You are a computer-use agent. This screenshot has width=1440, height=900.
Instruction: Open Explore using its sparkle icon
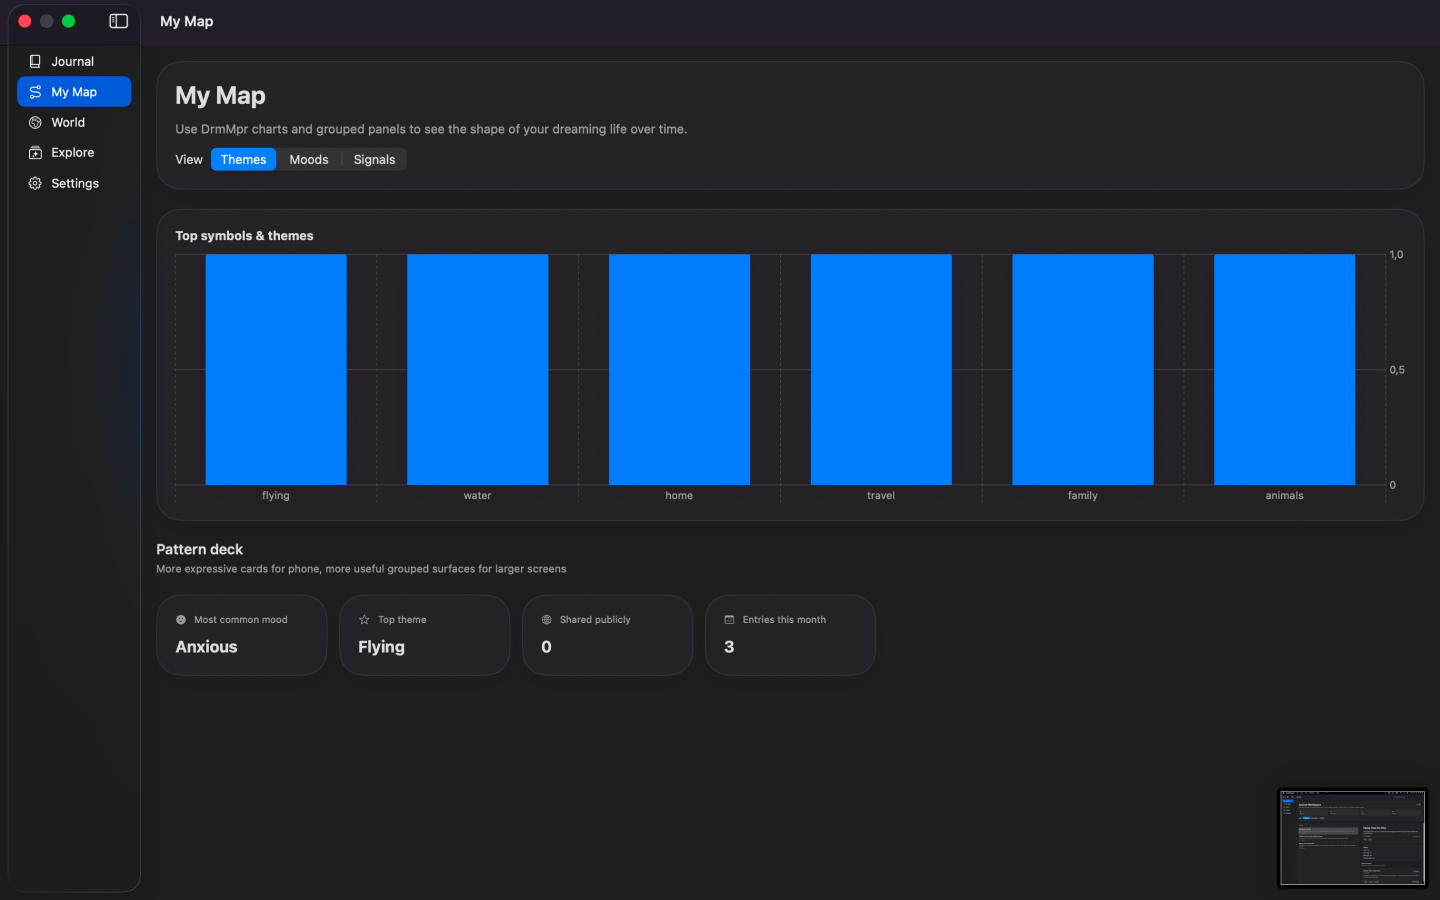(x=35, y=153)
